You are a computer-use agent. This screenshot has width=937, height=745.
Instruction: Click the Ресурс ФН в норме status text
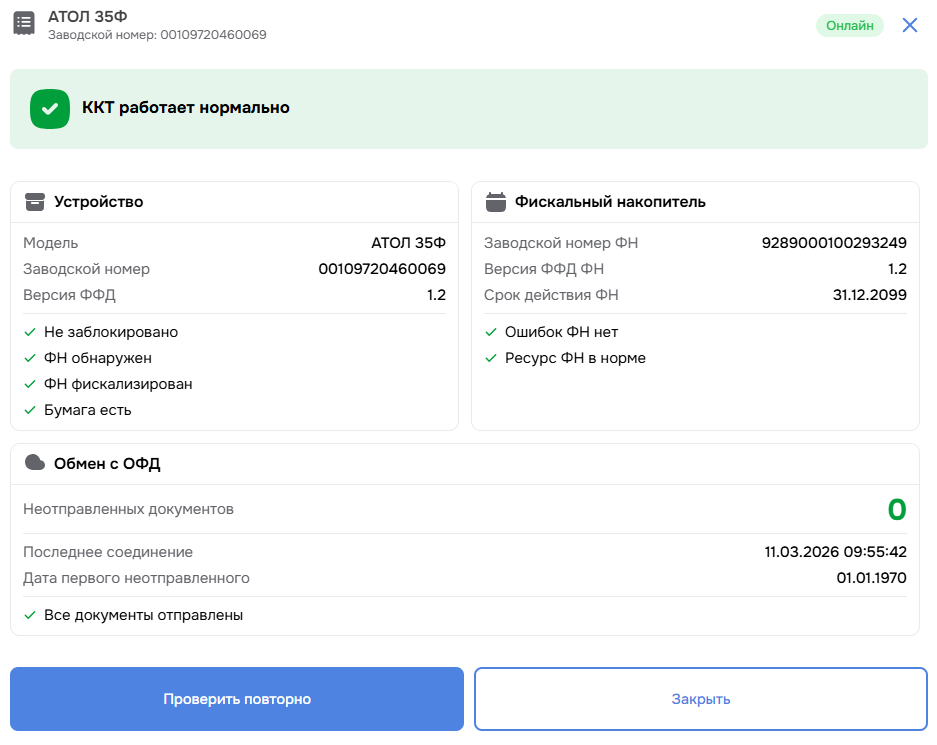575,358
